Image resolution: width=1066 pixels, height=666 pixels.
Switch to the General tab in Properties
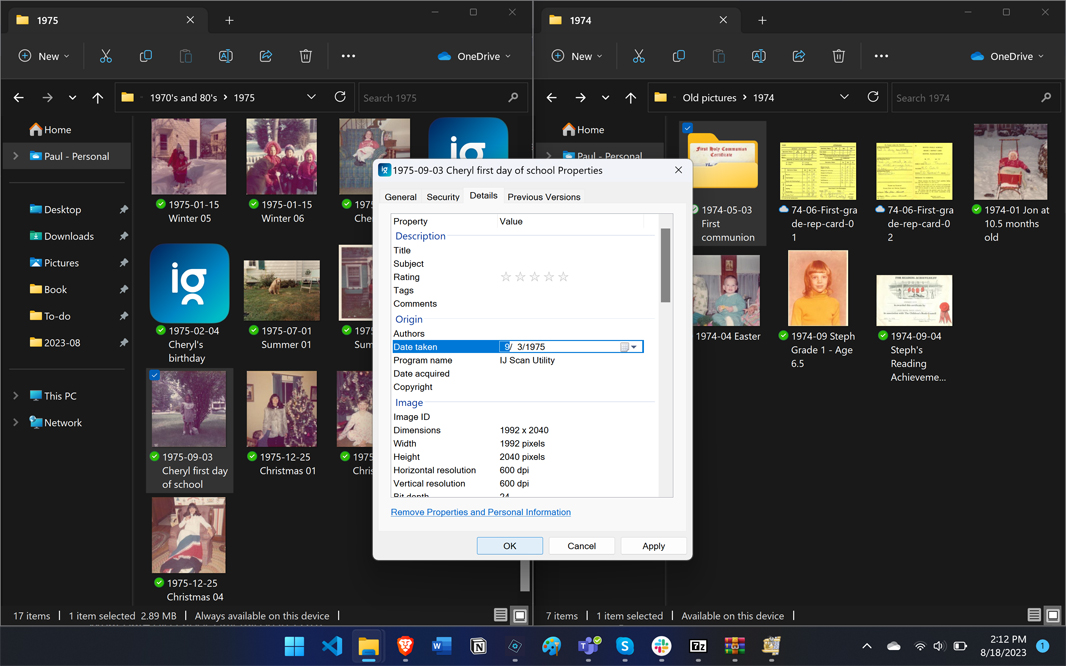tap(400, 197)
